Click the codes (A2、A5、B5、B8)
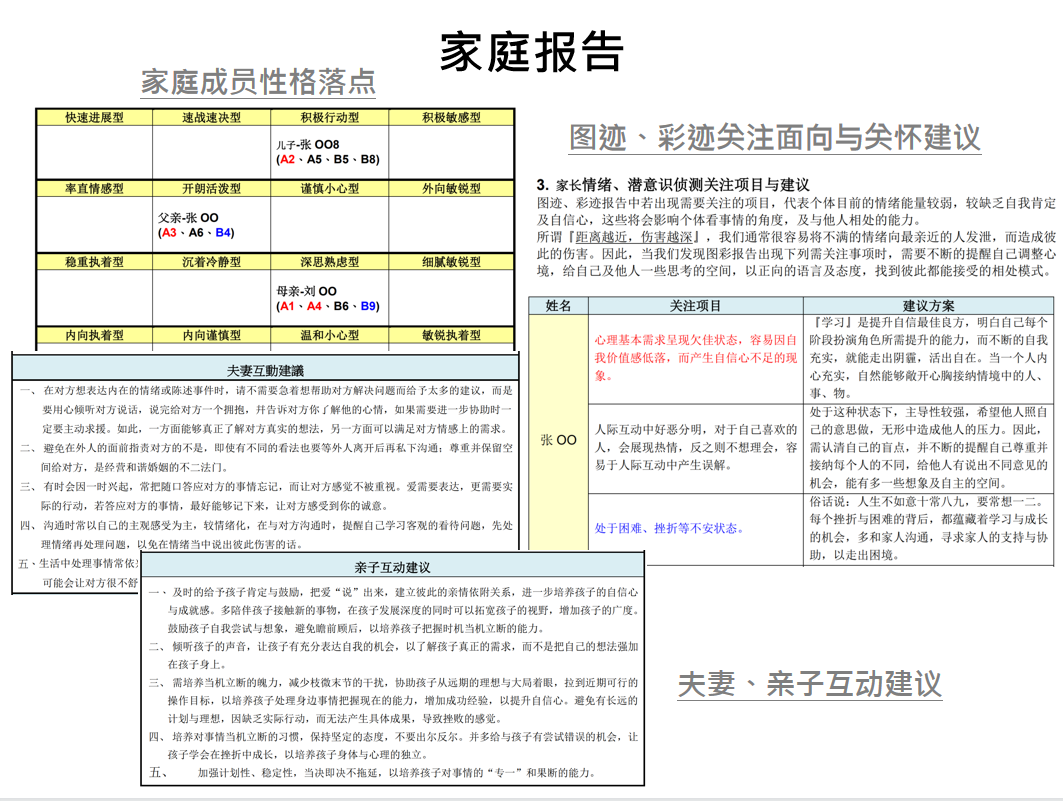Image resolution: width=1063 pixels, height=801 pixels. point(327,160)
